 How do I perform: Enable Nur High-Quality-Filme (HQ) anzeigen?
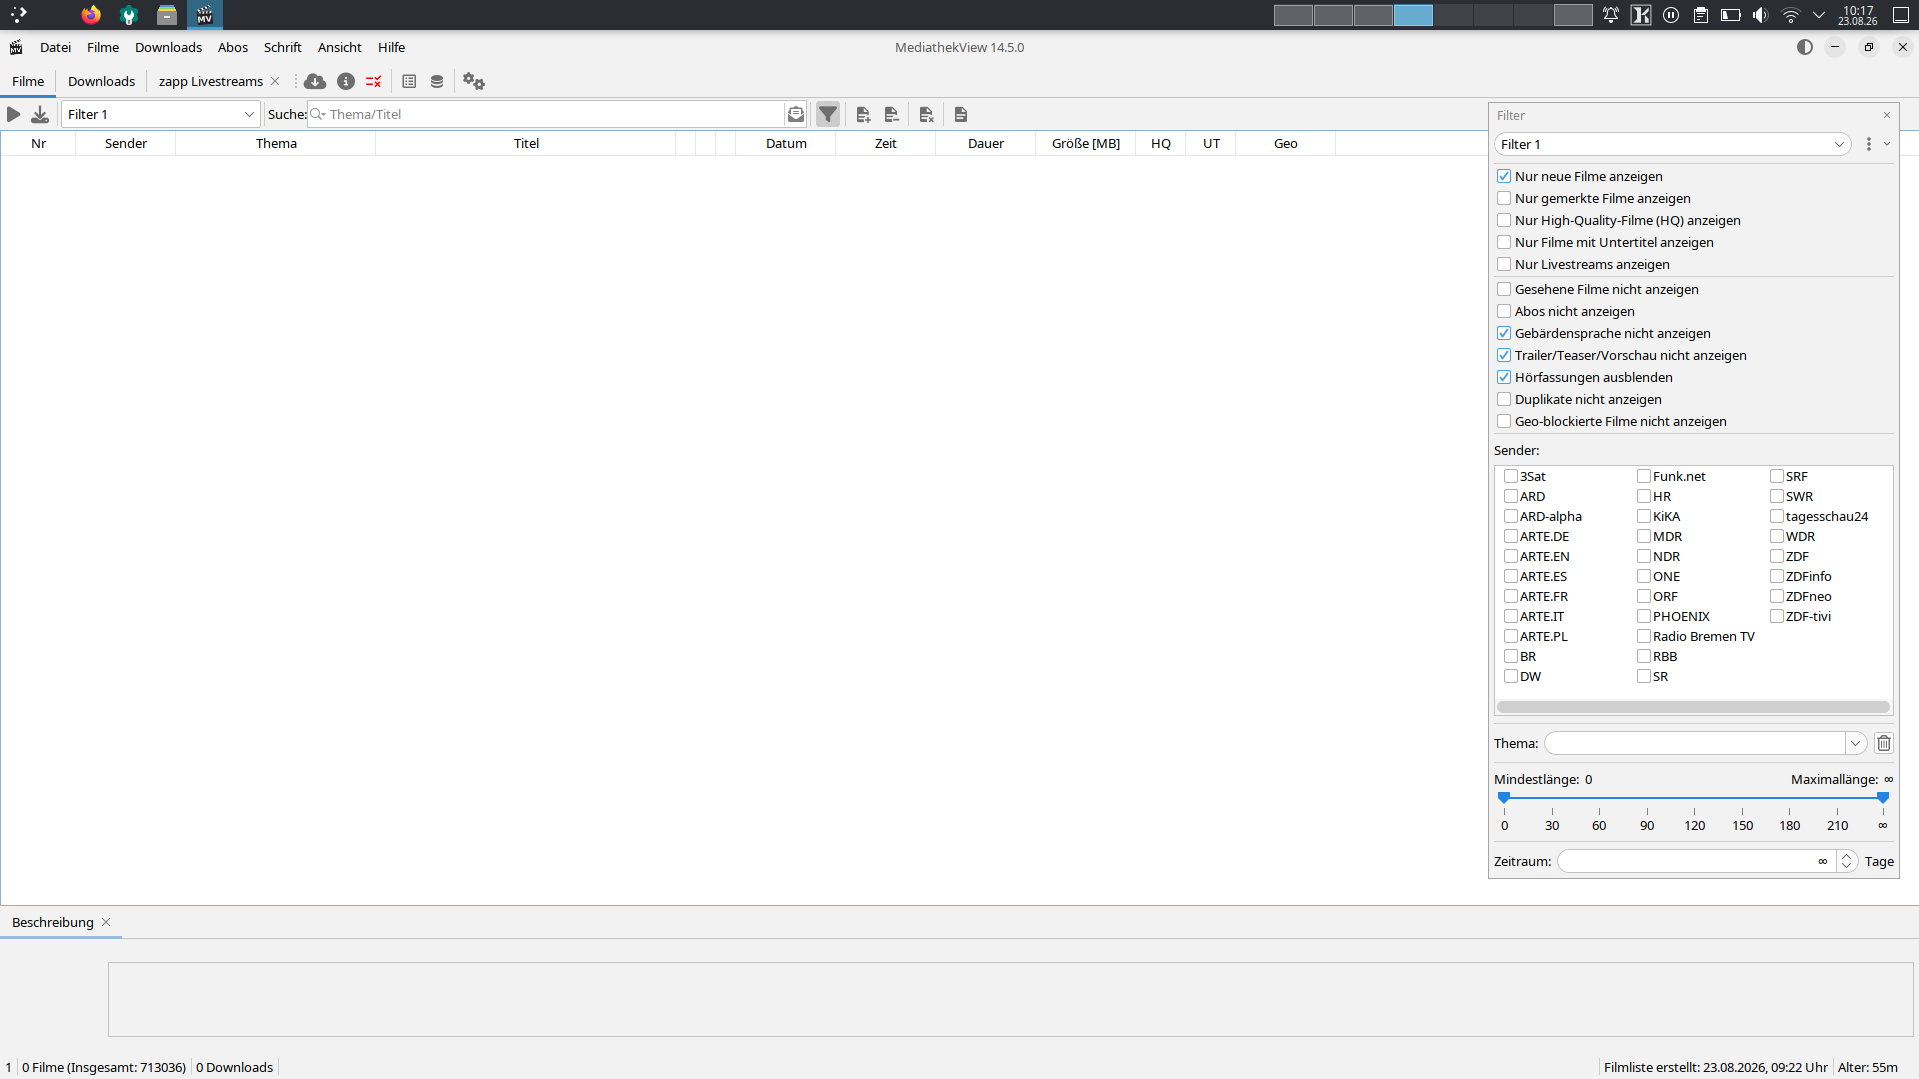click(x=1504, y=220)
